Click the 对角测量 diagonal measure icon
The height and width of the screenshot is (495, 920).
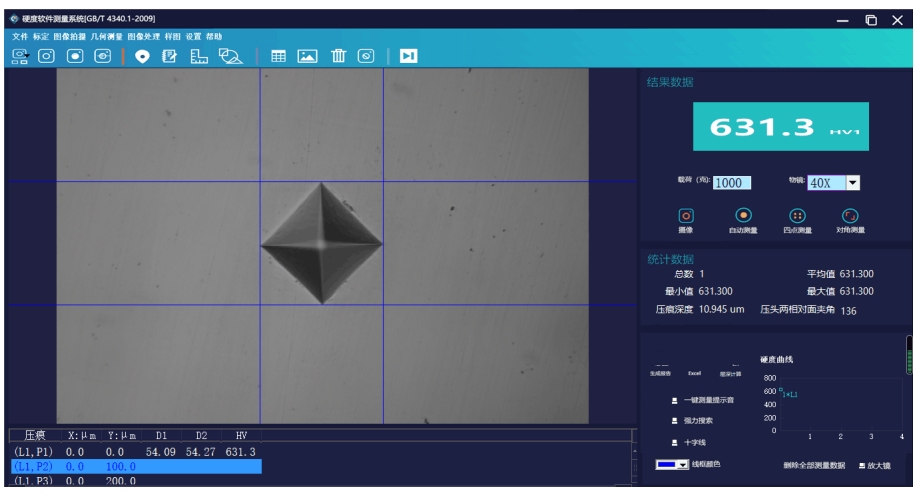click(x=850, y=215)
